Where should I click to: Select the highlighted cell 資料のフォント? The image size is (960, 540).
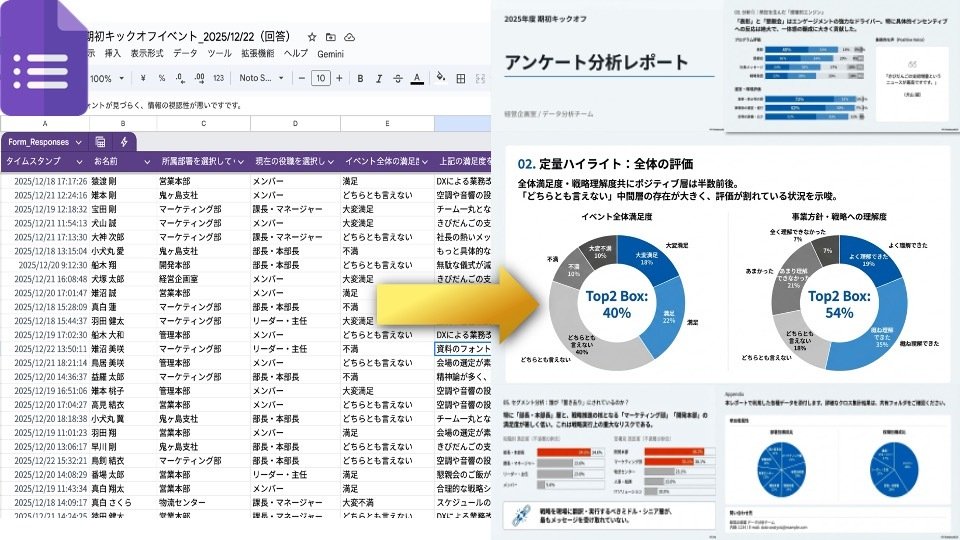(463, 349)
